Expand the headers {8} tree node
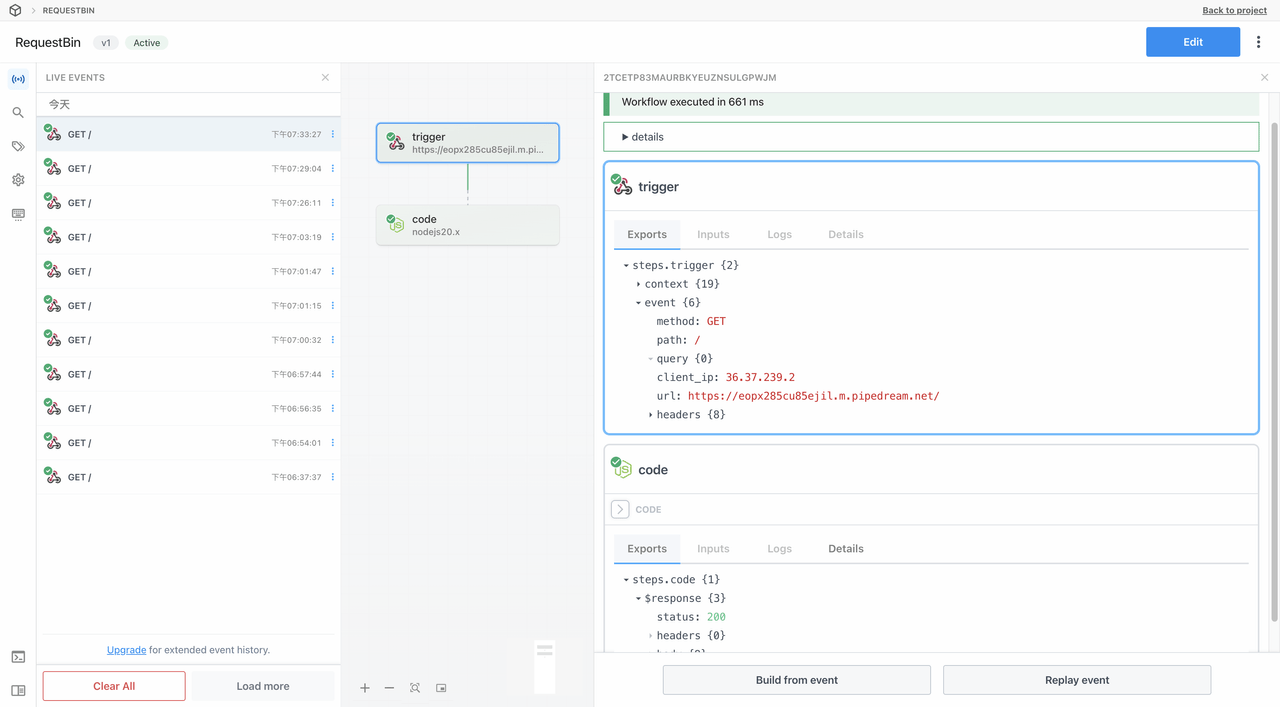Screen dimensions: 1280x707 click(651, 415)
